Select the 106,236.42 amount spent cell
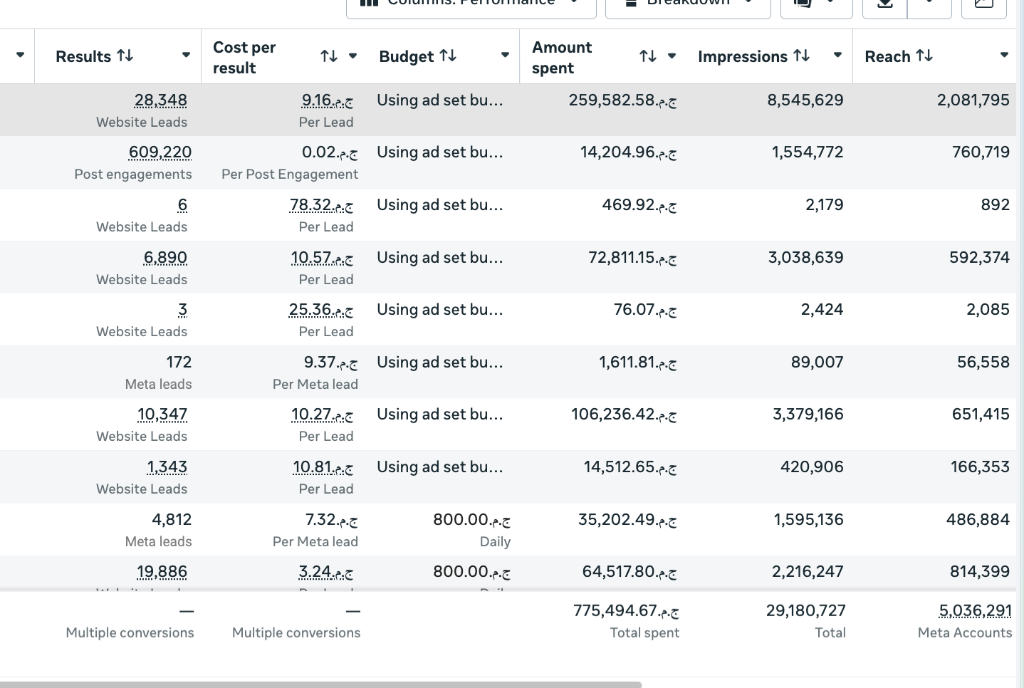Viewport: 1024px width, 688px height. click(x=624, y=414)
